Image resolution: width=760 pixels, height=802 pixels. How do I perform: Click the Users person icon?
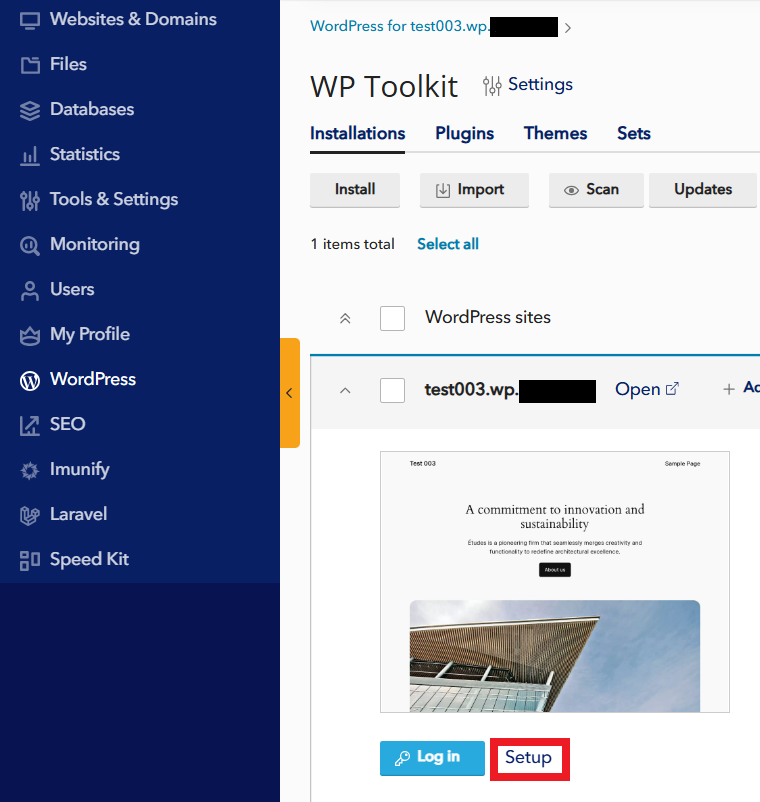click(30, 291)
